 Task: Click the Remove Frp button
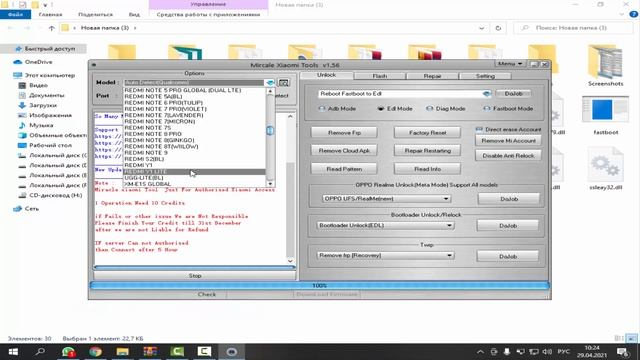(x=344, y=133)
